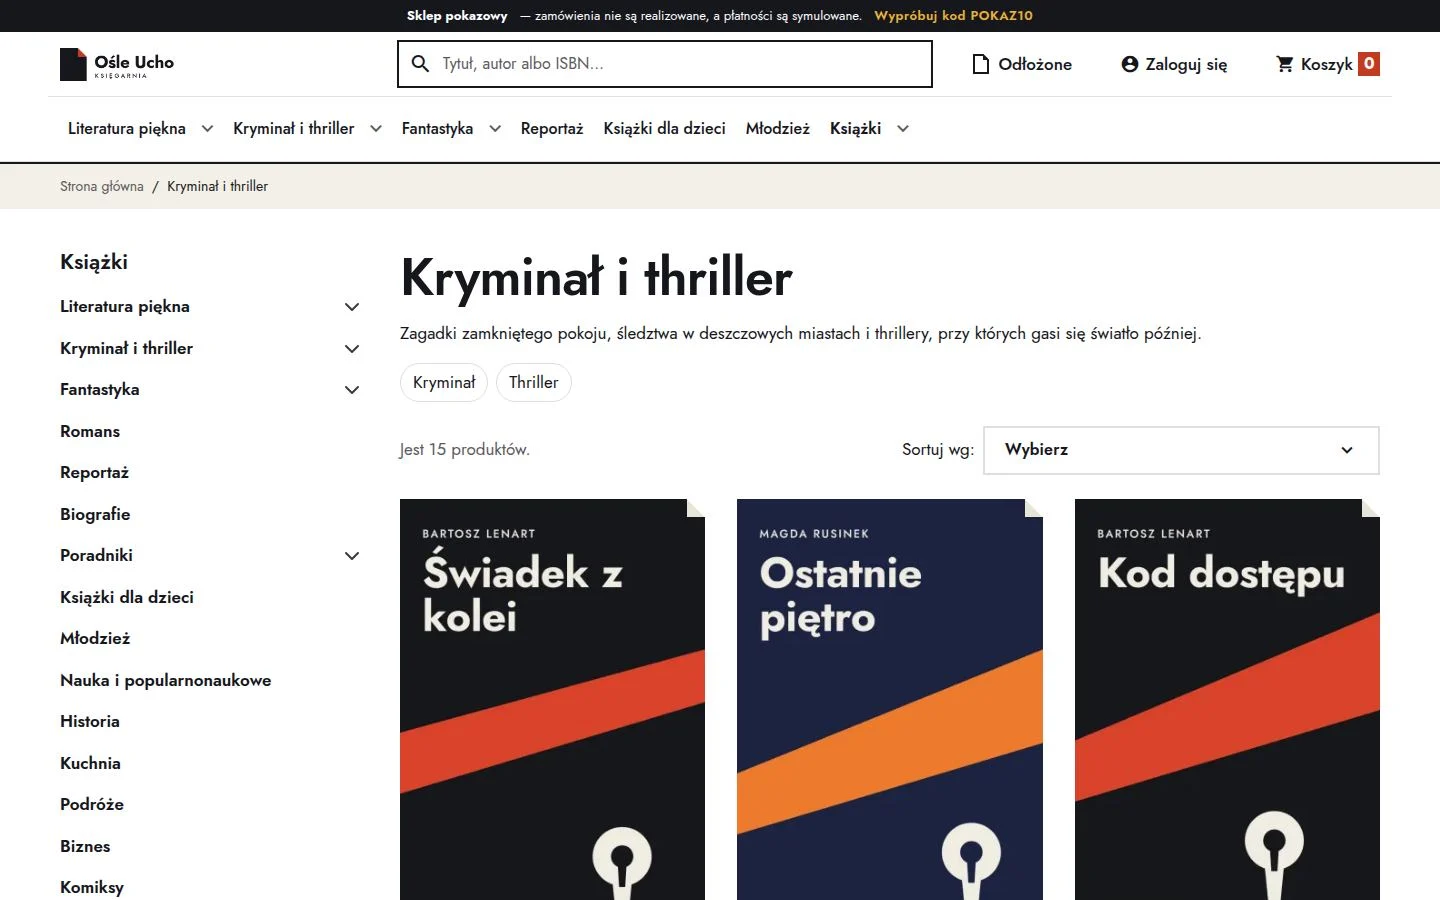Open Biografie category in the sidebar

(95, 515)
